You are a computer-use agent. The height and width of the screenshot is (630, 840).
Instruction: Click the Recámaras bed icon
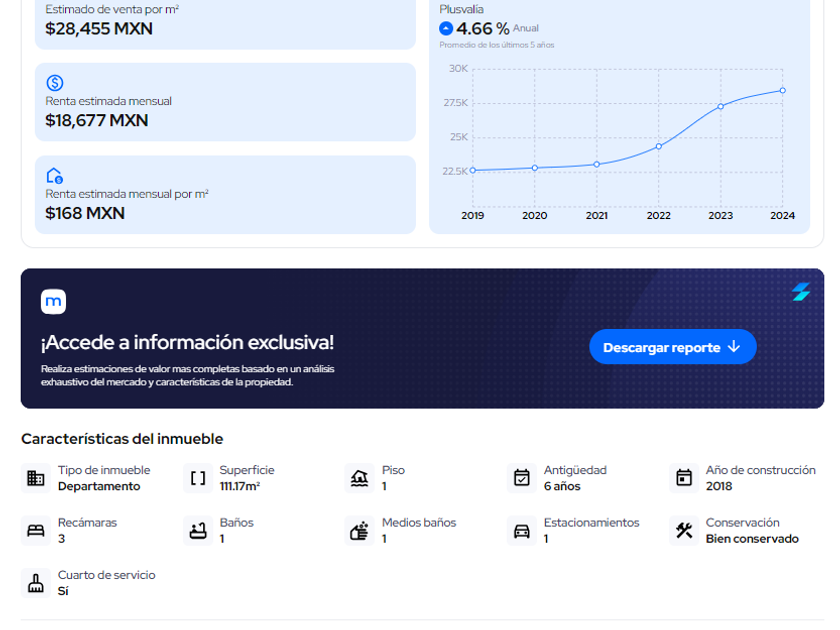[36, 531]
